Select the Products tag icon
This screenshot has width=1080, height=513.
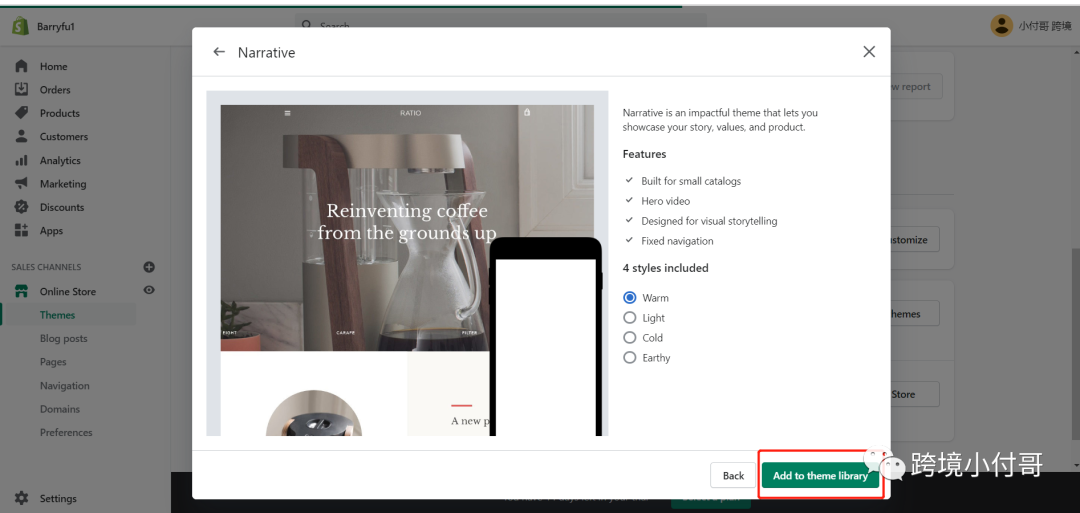pos(21,113)
